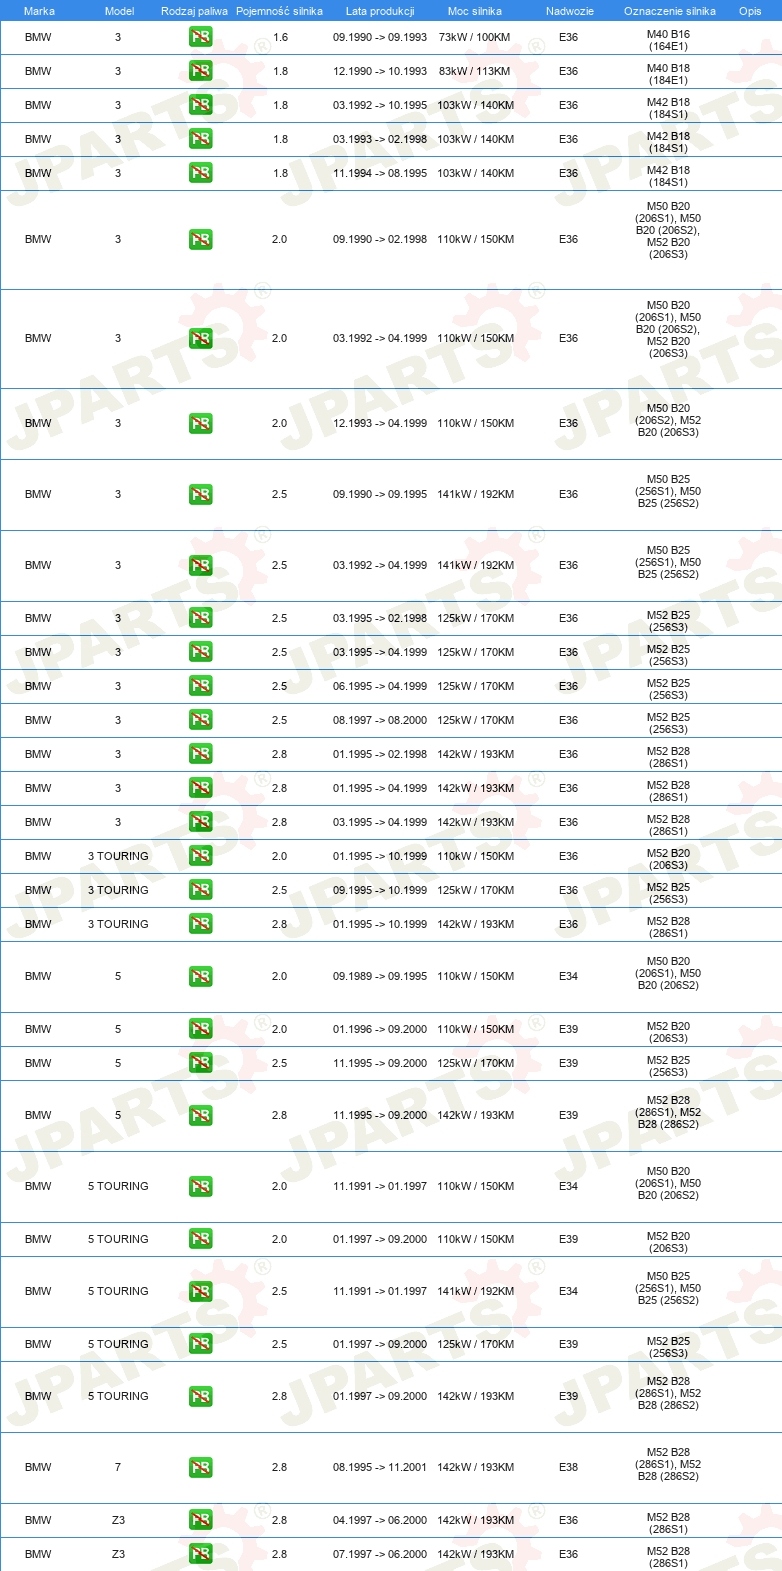Image resolution: width=782 pixels, height=1571 pixels.
Task: Click 5 TOURING cell in 01.1997 2.8 row
Action: point(118,1396)
